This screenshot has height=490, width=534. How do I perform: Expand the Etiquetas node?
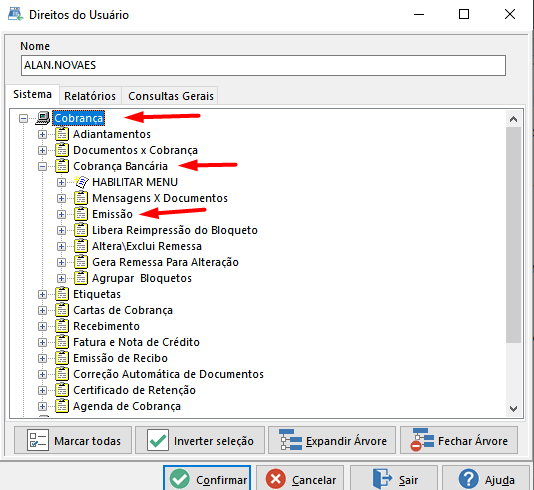coord(43,295)
